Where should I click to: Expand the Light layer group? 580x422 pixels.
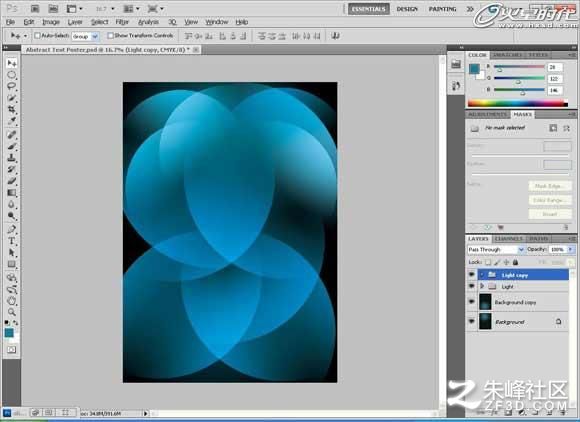click(x=482, y=286)
